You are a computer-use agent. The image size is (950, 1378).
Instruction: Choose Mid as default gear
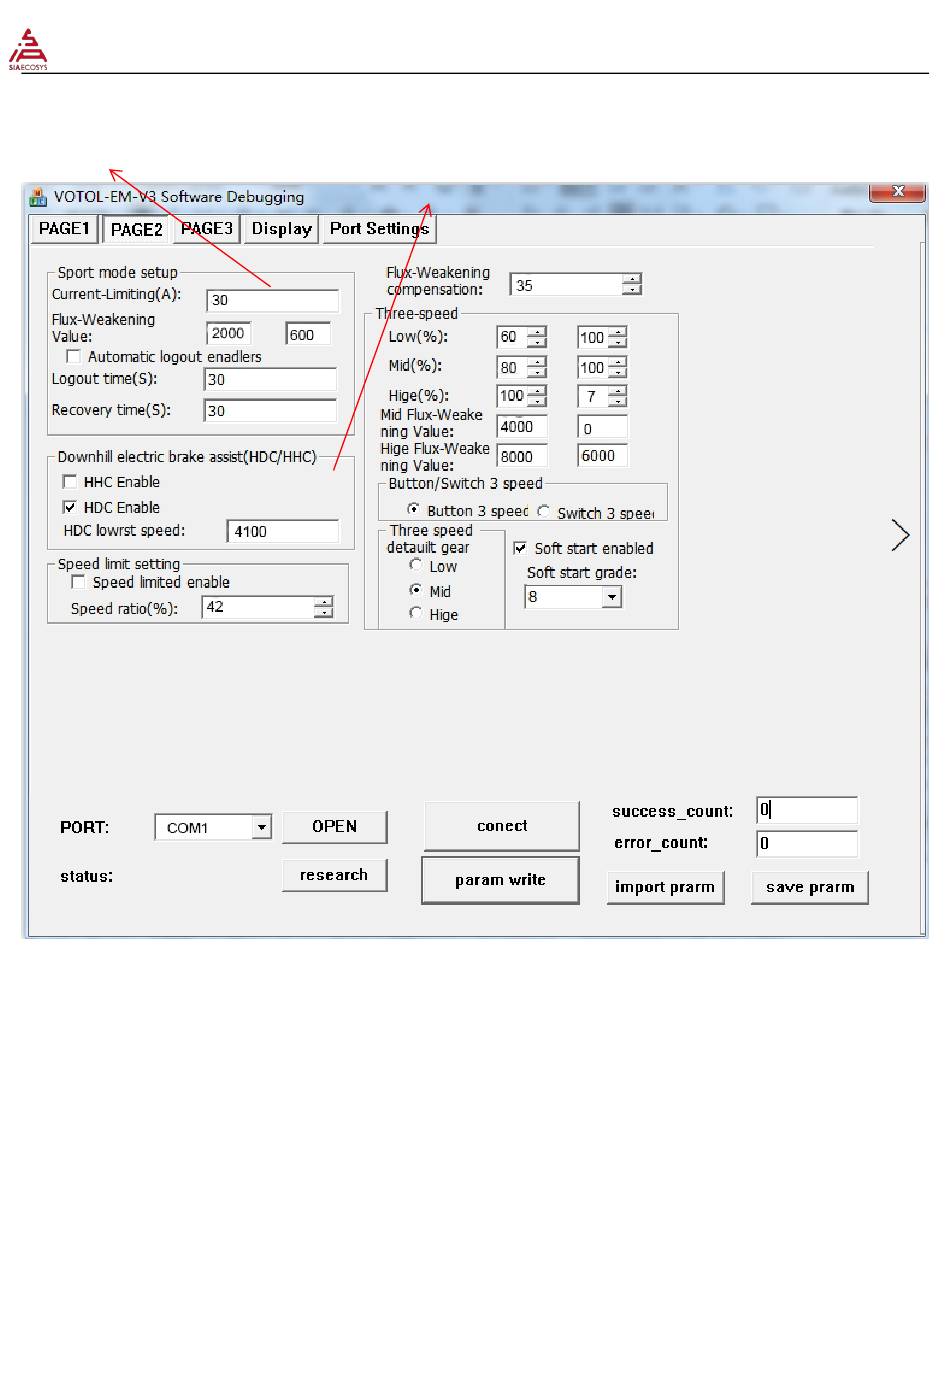tap(416, 590)
